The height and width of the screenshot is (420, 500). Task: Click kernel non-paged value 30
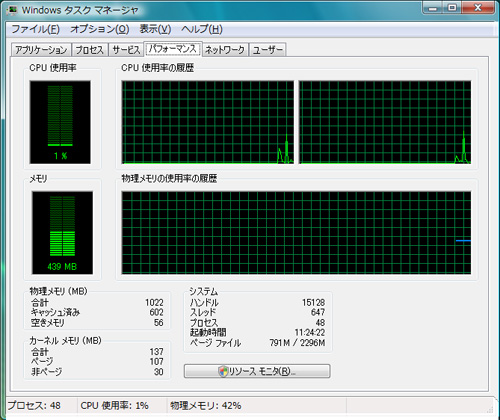[159, 372]
